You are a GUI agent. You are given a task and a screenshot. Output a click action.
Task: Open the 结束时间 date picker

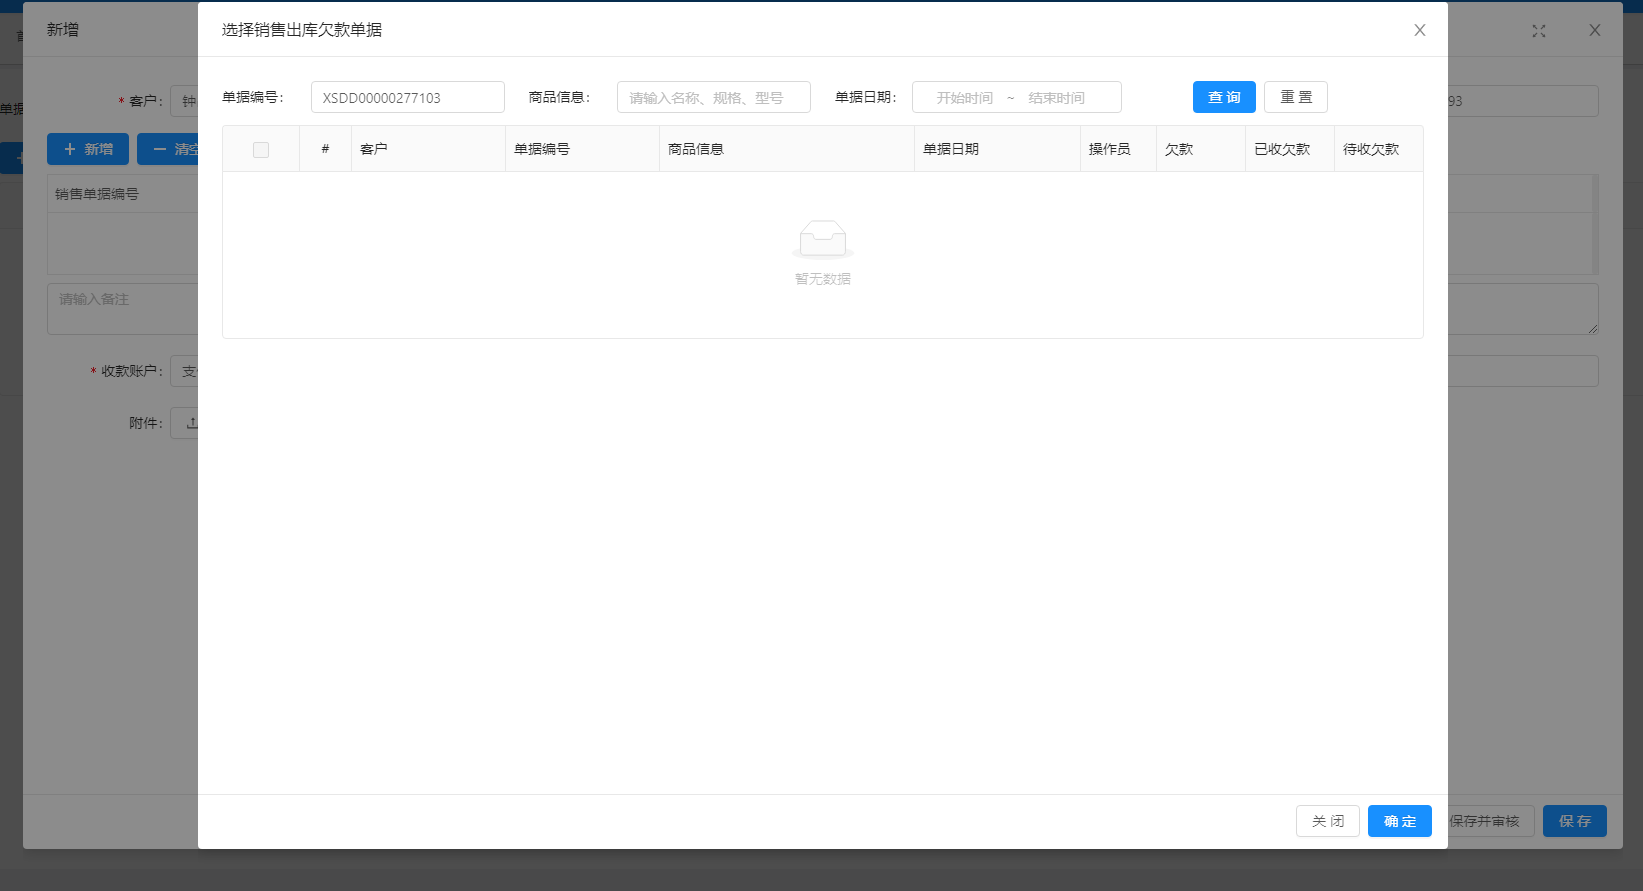click(x=1056, y=97)
